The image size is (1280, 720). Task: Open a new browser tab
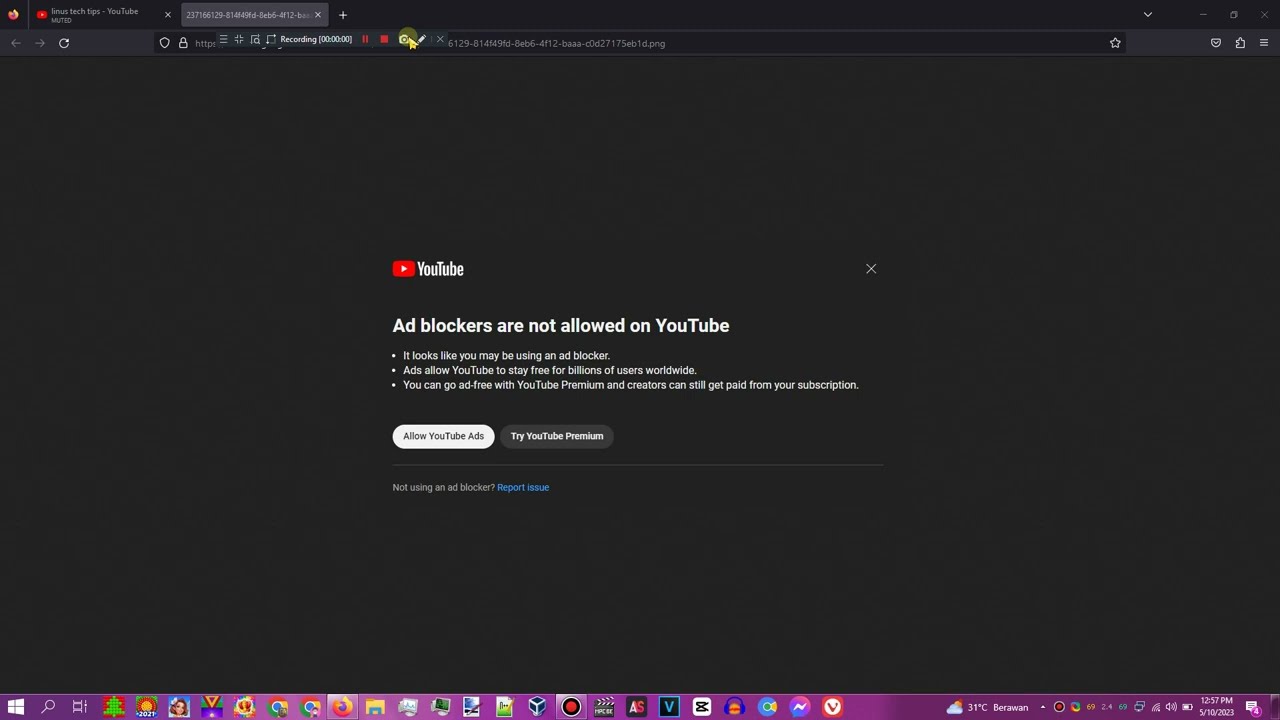tap(343, 15)
